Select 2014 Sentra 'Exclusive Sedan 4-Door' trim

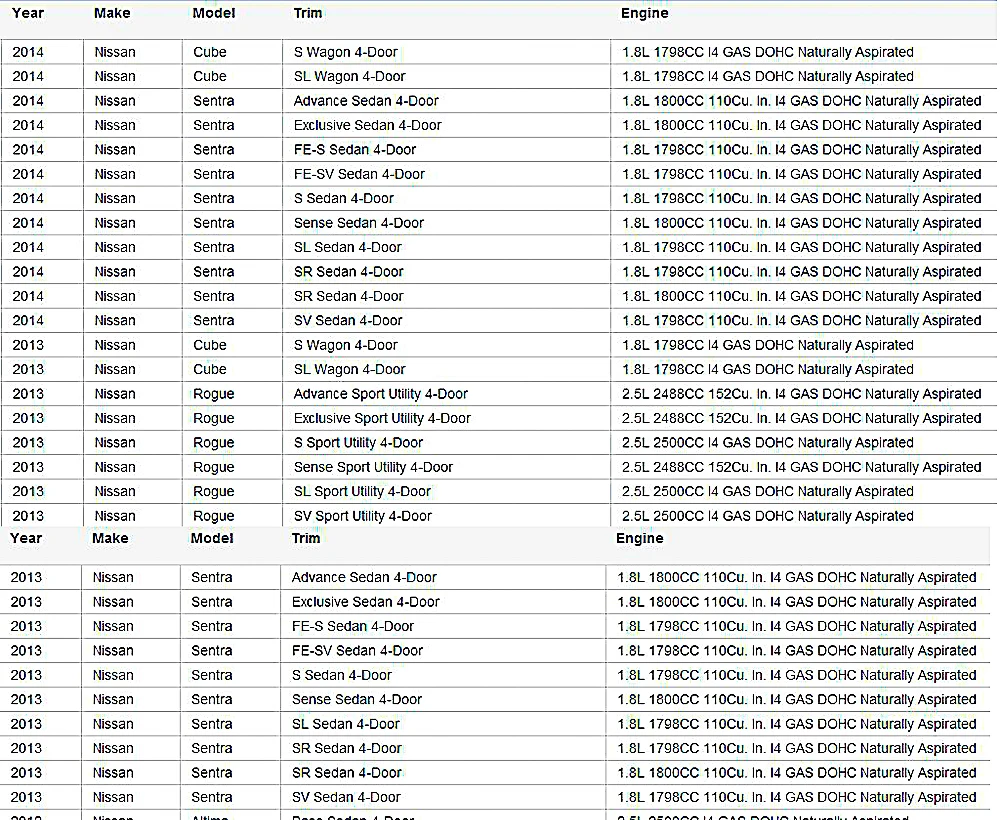pyautogui.click(x=367, y=125)
